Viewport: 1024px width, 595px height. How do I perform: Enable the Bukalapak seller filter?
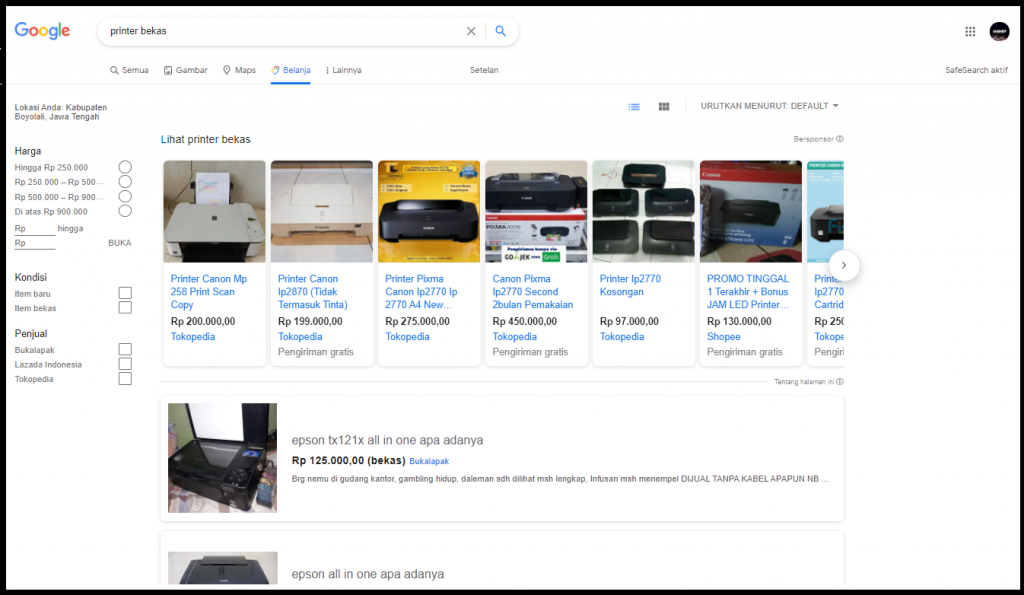point(125,349)
